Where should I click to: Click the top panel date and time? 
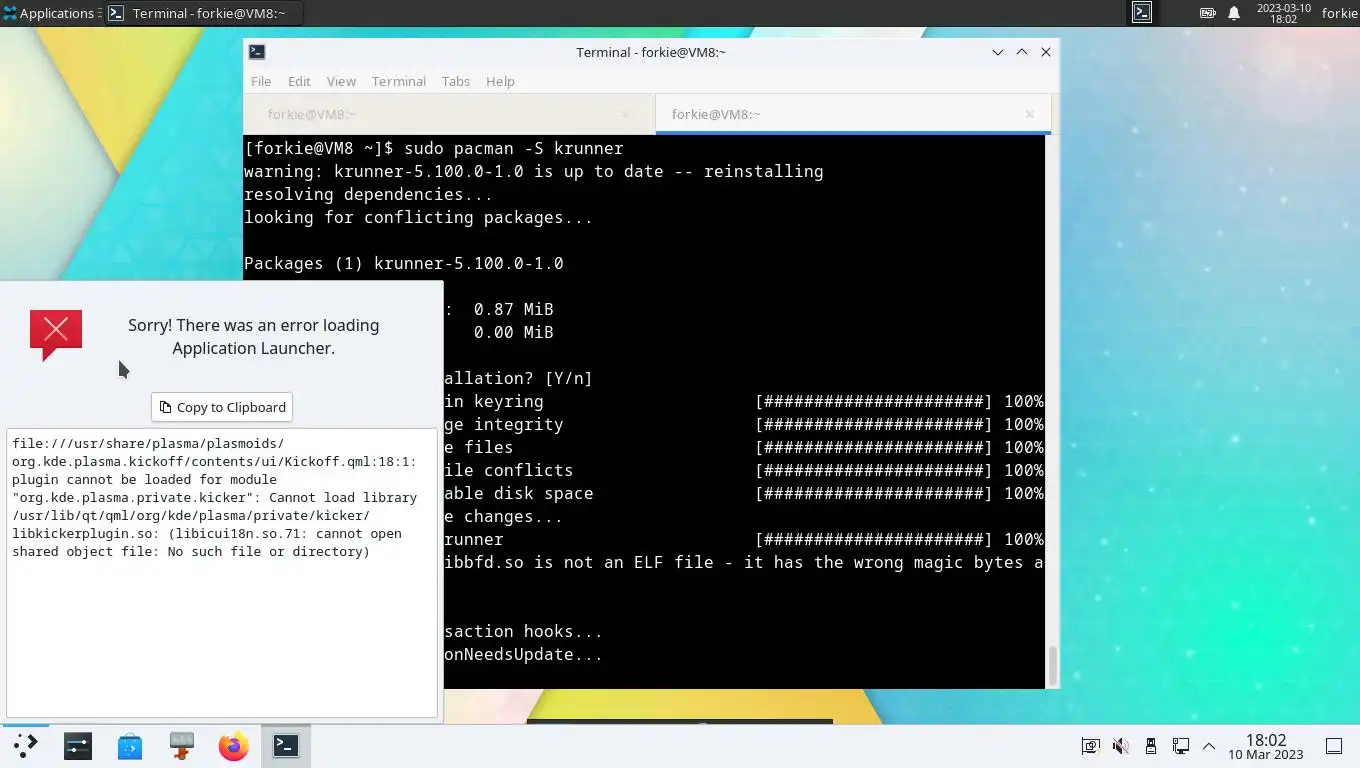tap(1283, 13)
